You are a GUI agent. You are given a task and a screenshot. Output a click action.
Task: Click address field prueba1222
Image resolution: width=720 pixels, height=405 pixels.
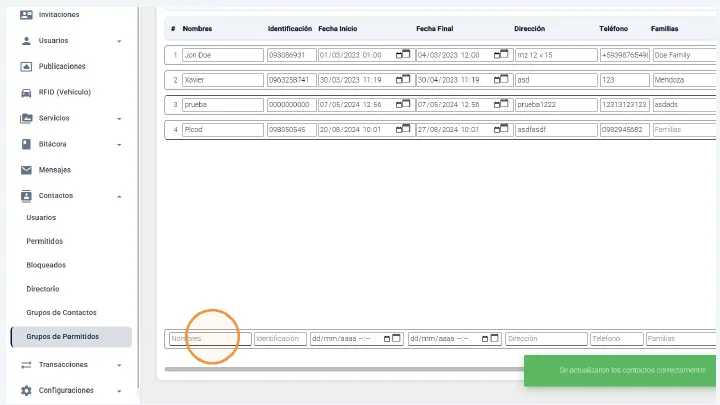[556, 104]
